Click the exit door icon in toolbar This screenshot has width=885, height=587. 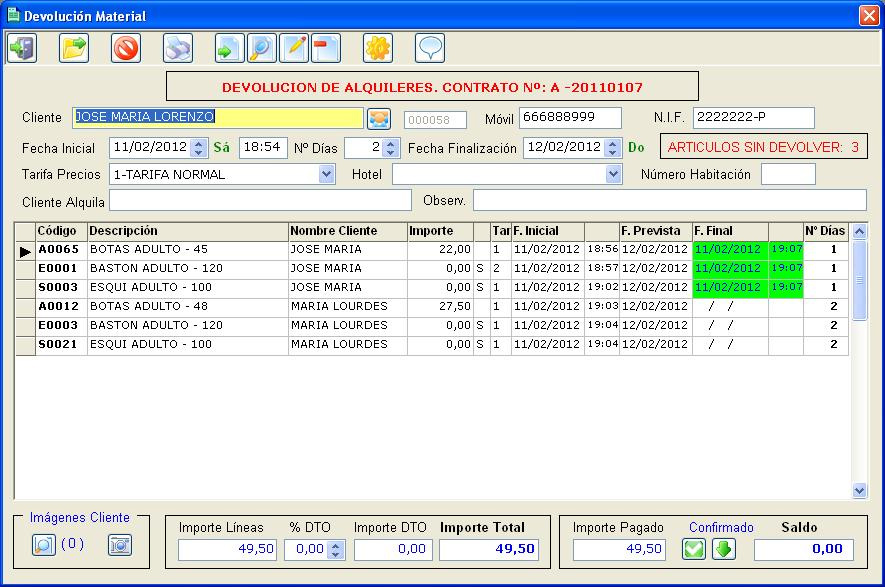22,48
